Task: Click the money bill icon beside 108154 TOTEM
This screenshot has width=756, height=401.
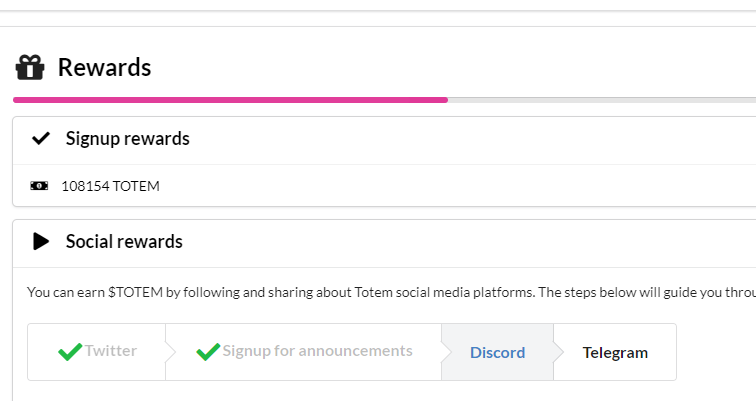Action: 39,186
